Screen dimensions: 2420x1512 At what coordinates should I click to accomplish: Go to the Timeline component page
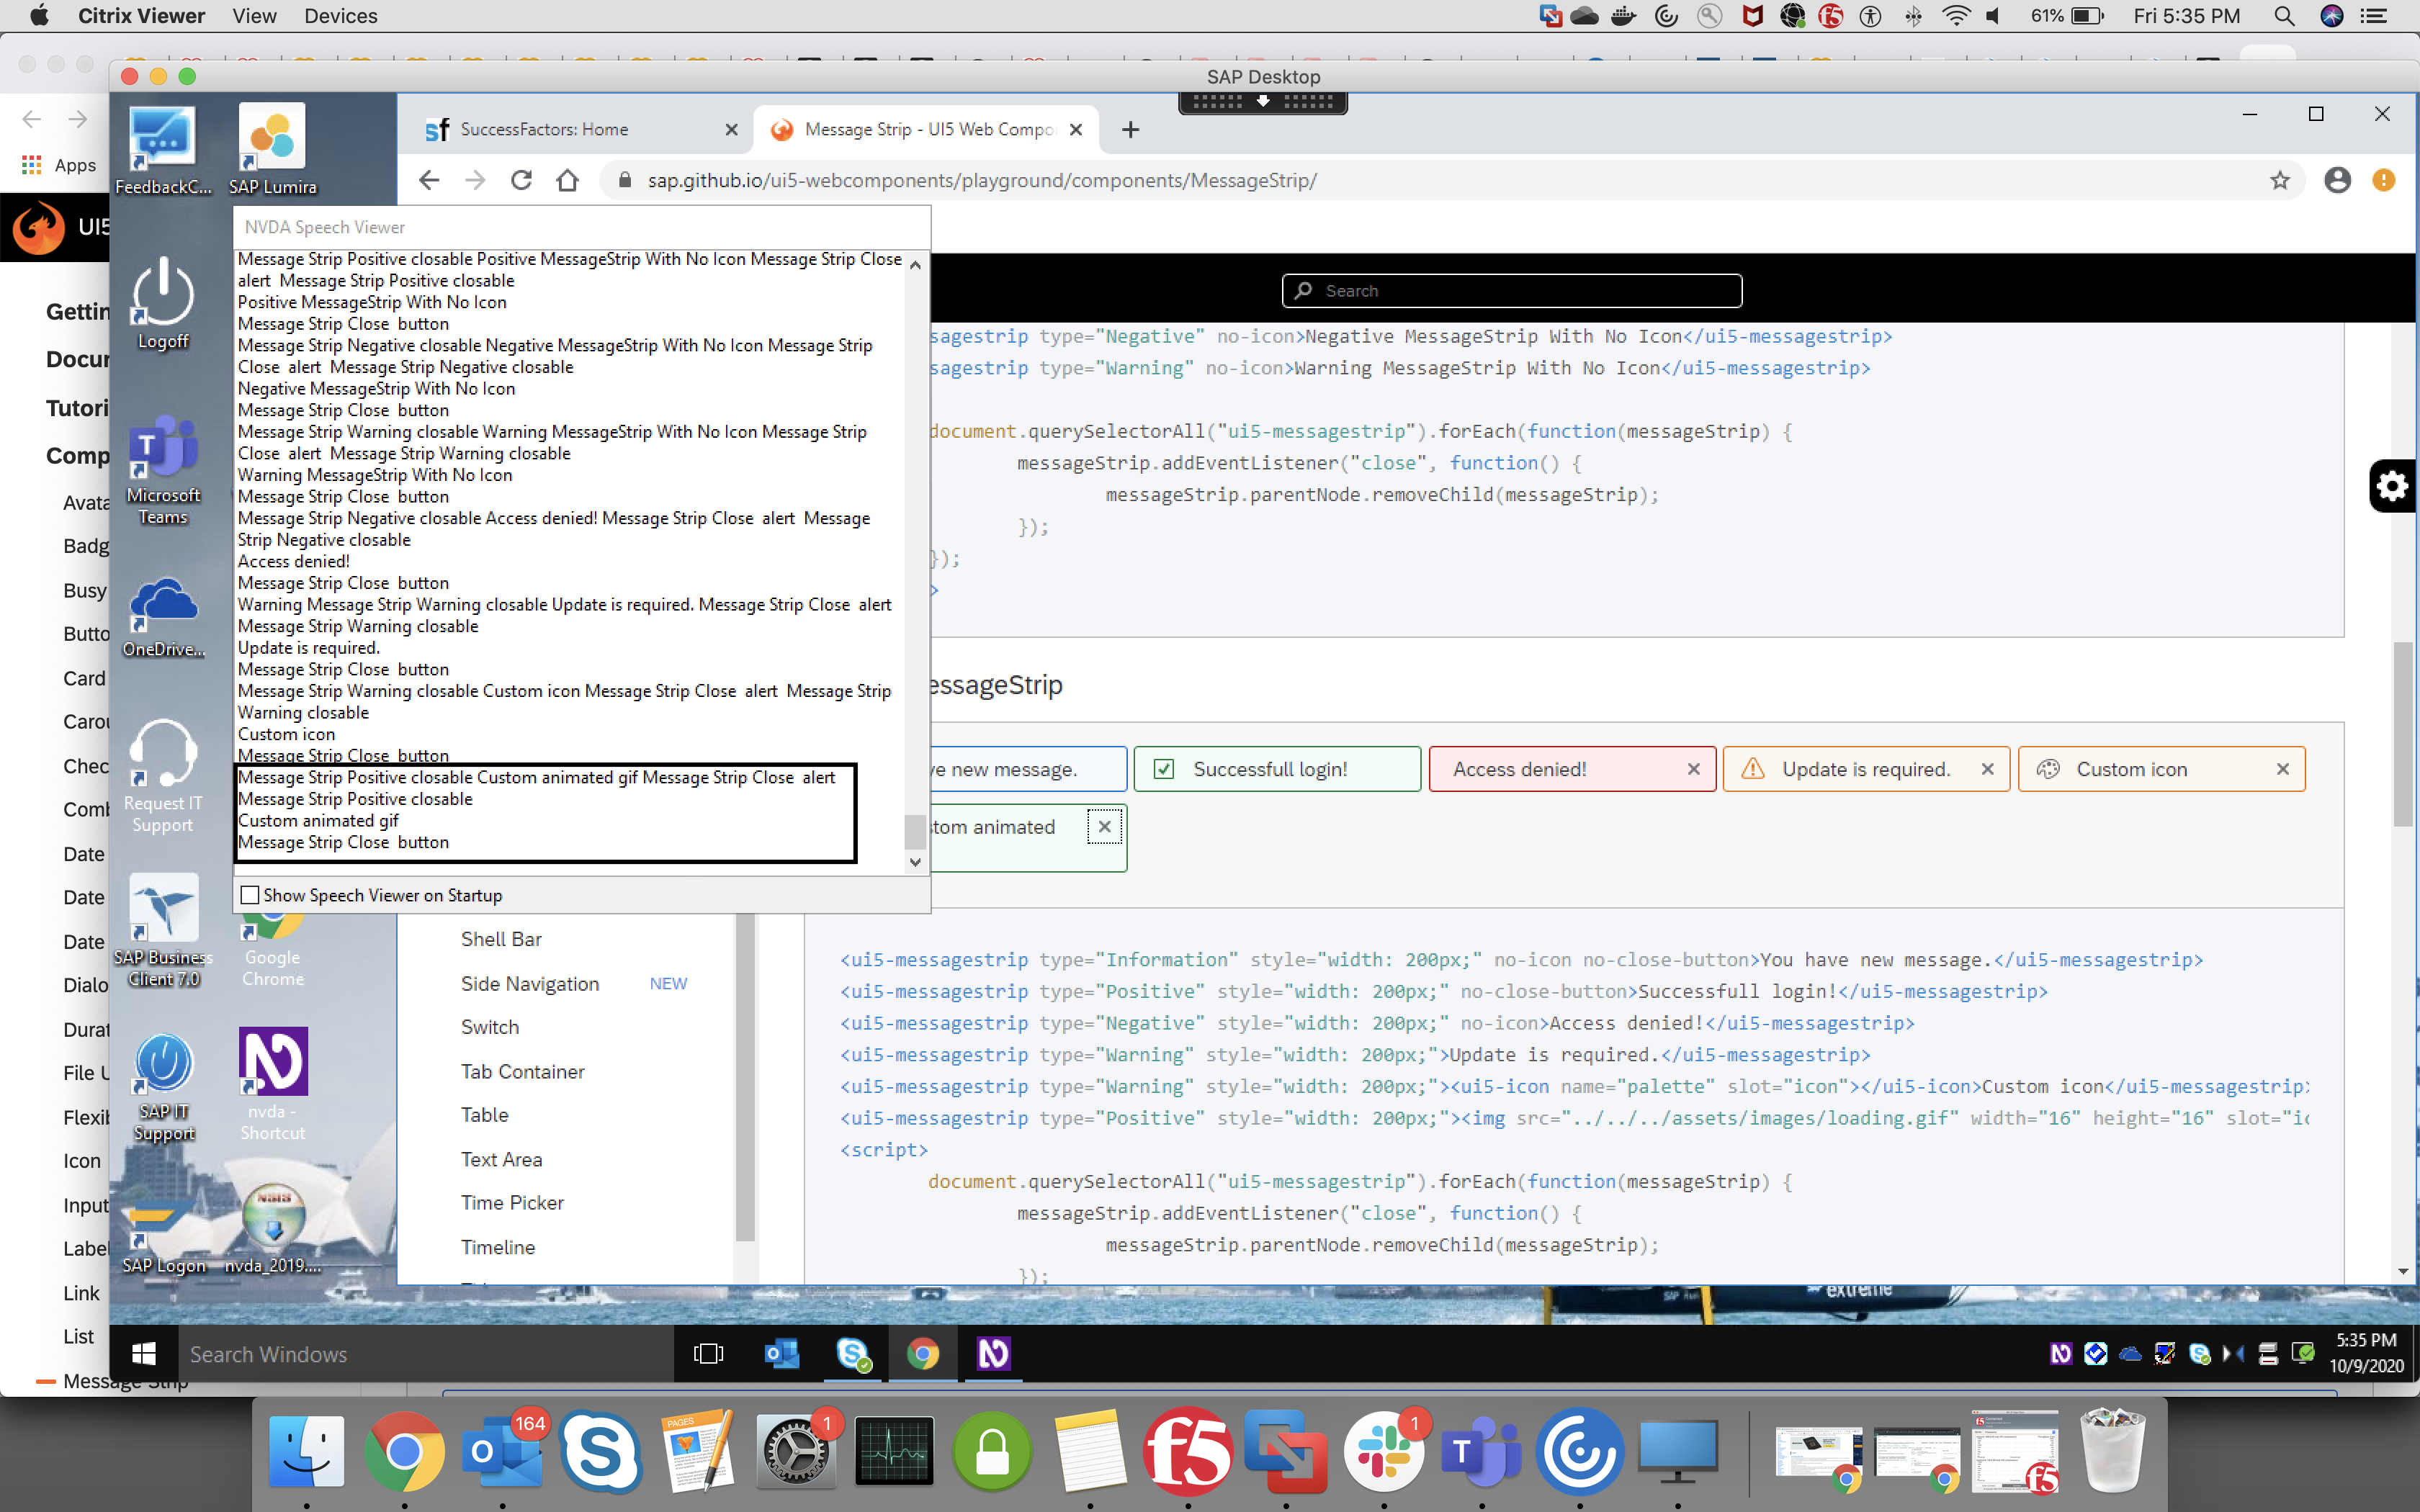(498, 1247)
